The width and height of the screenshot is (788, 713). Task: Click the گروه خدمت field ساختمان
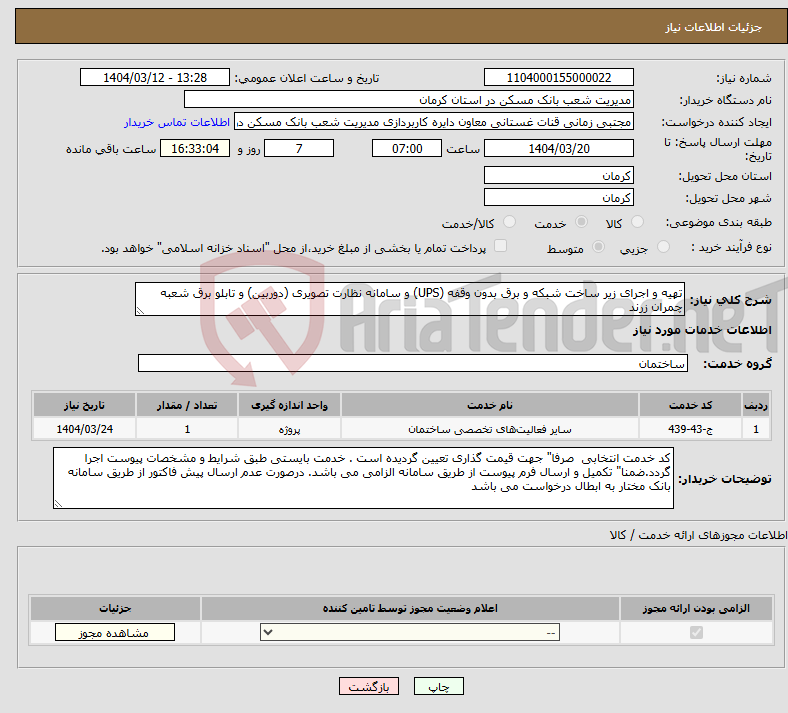[413, 363]
